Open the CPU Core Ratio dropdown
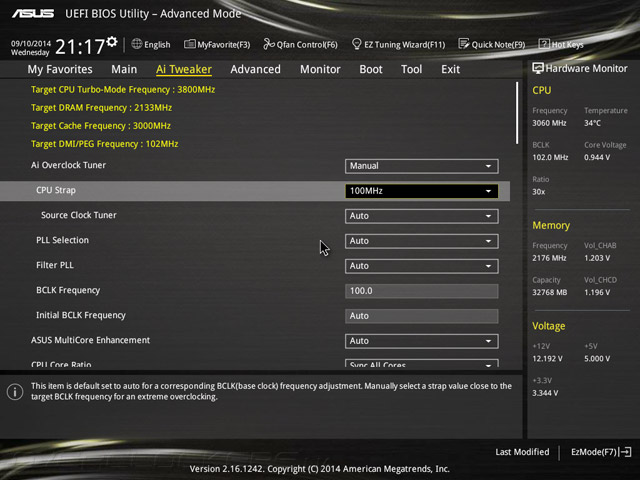This screenshot has width=640, height=480. 422,363
